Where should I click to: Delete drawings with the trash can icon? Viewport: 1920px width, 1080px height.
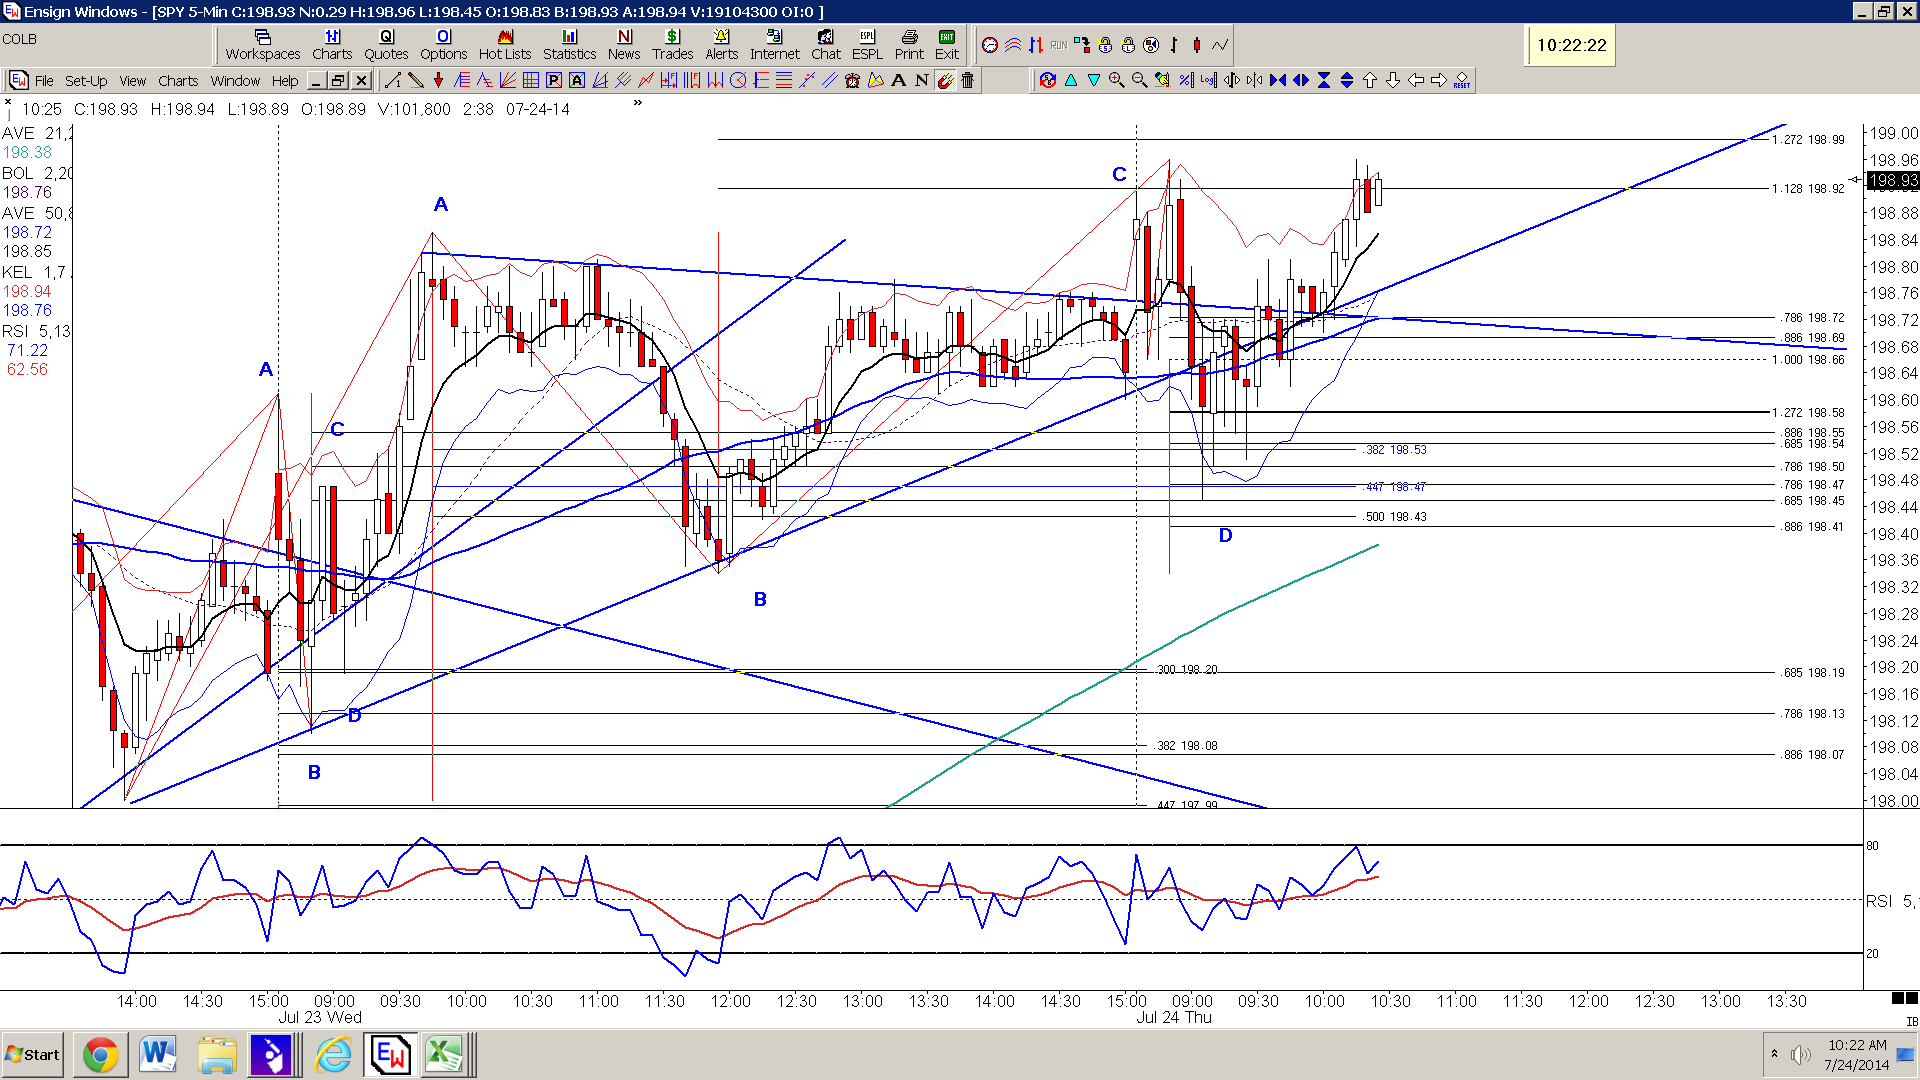968,80
